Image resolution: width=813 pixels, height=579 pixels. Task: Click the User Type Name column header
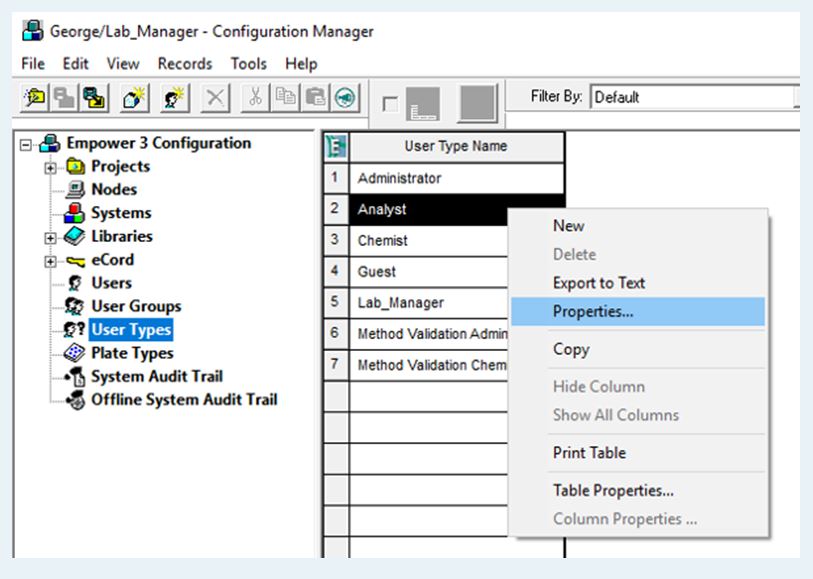coord(456,147)
